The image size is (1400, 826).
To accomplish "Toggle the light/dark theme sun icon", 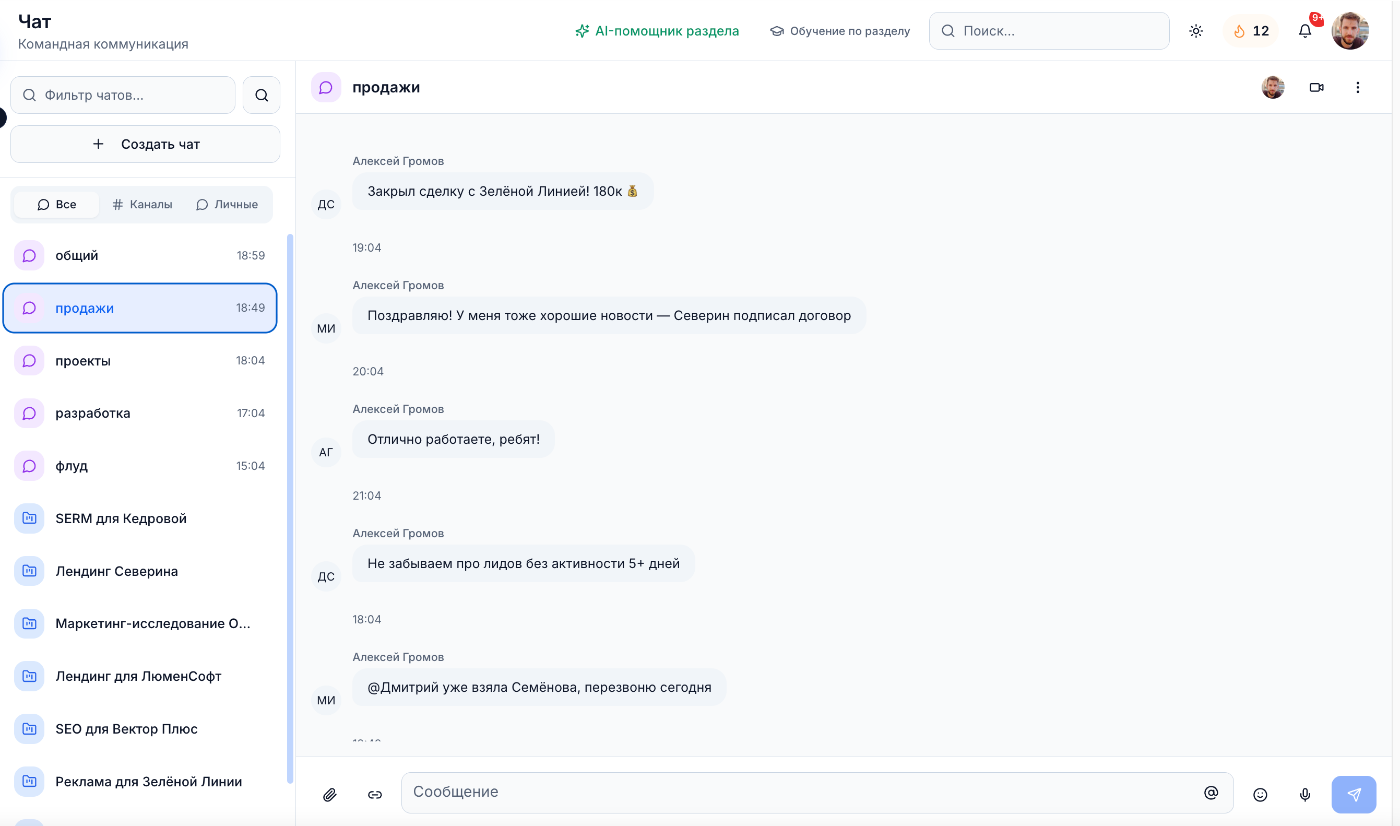I will click(x=1196, y=31).
